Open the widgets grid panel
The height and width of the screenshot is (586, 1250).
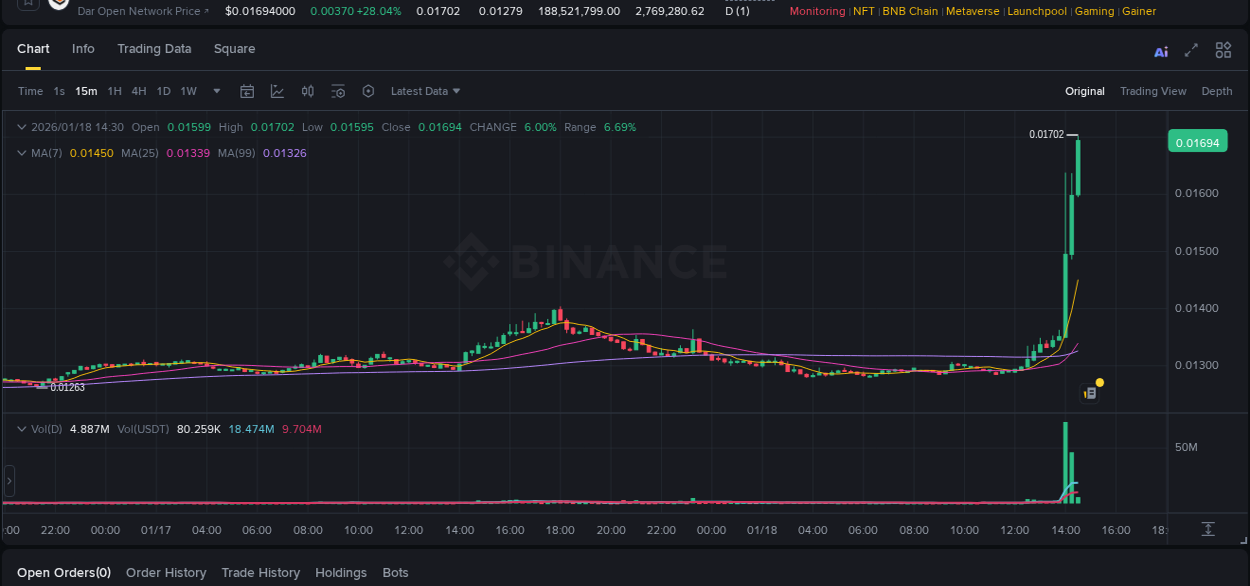click(x=1223, y=51)
